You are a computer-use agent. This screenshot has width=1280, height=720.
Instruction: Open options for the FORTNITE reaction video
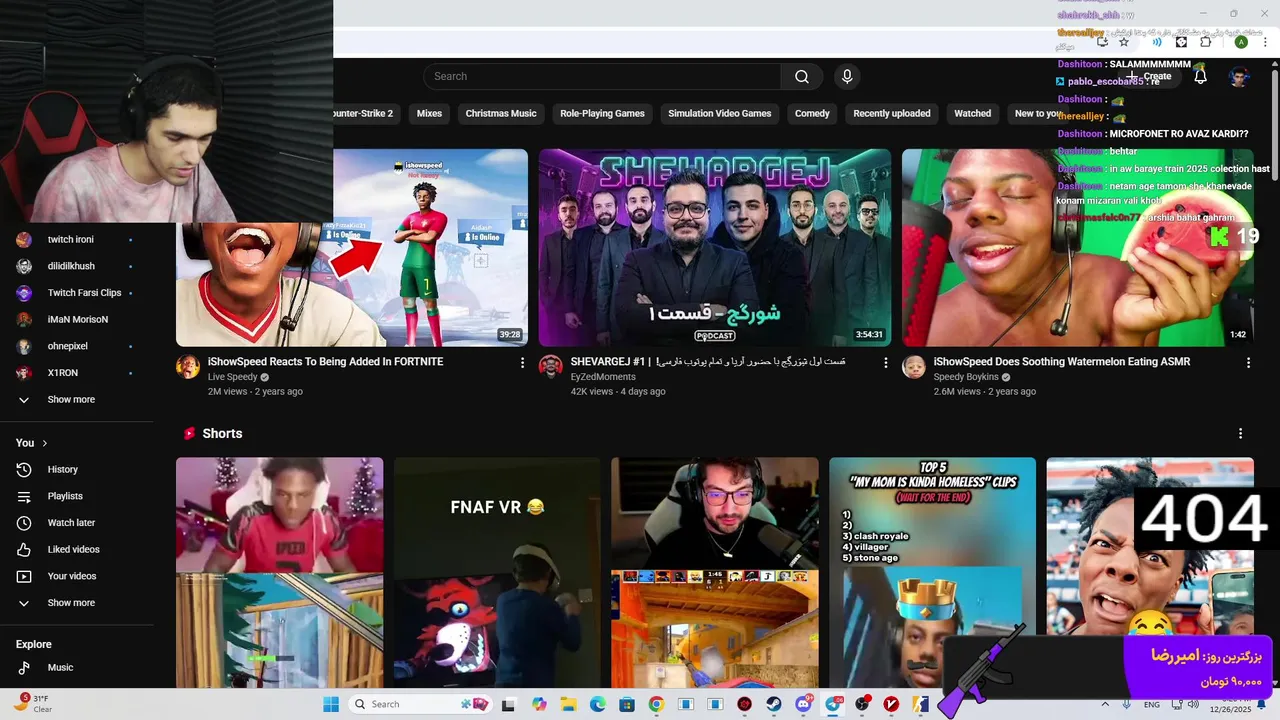pyautogui.click(x=522, y=363)
